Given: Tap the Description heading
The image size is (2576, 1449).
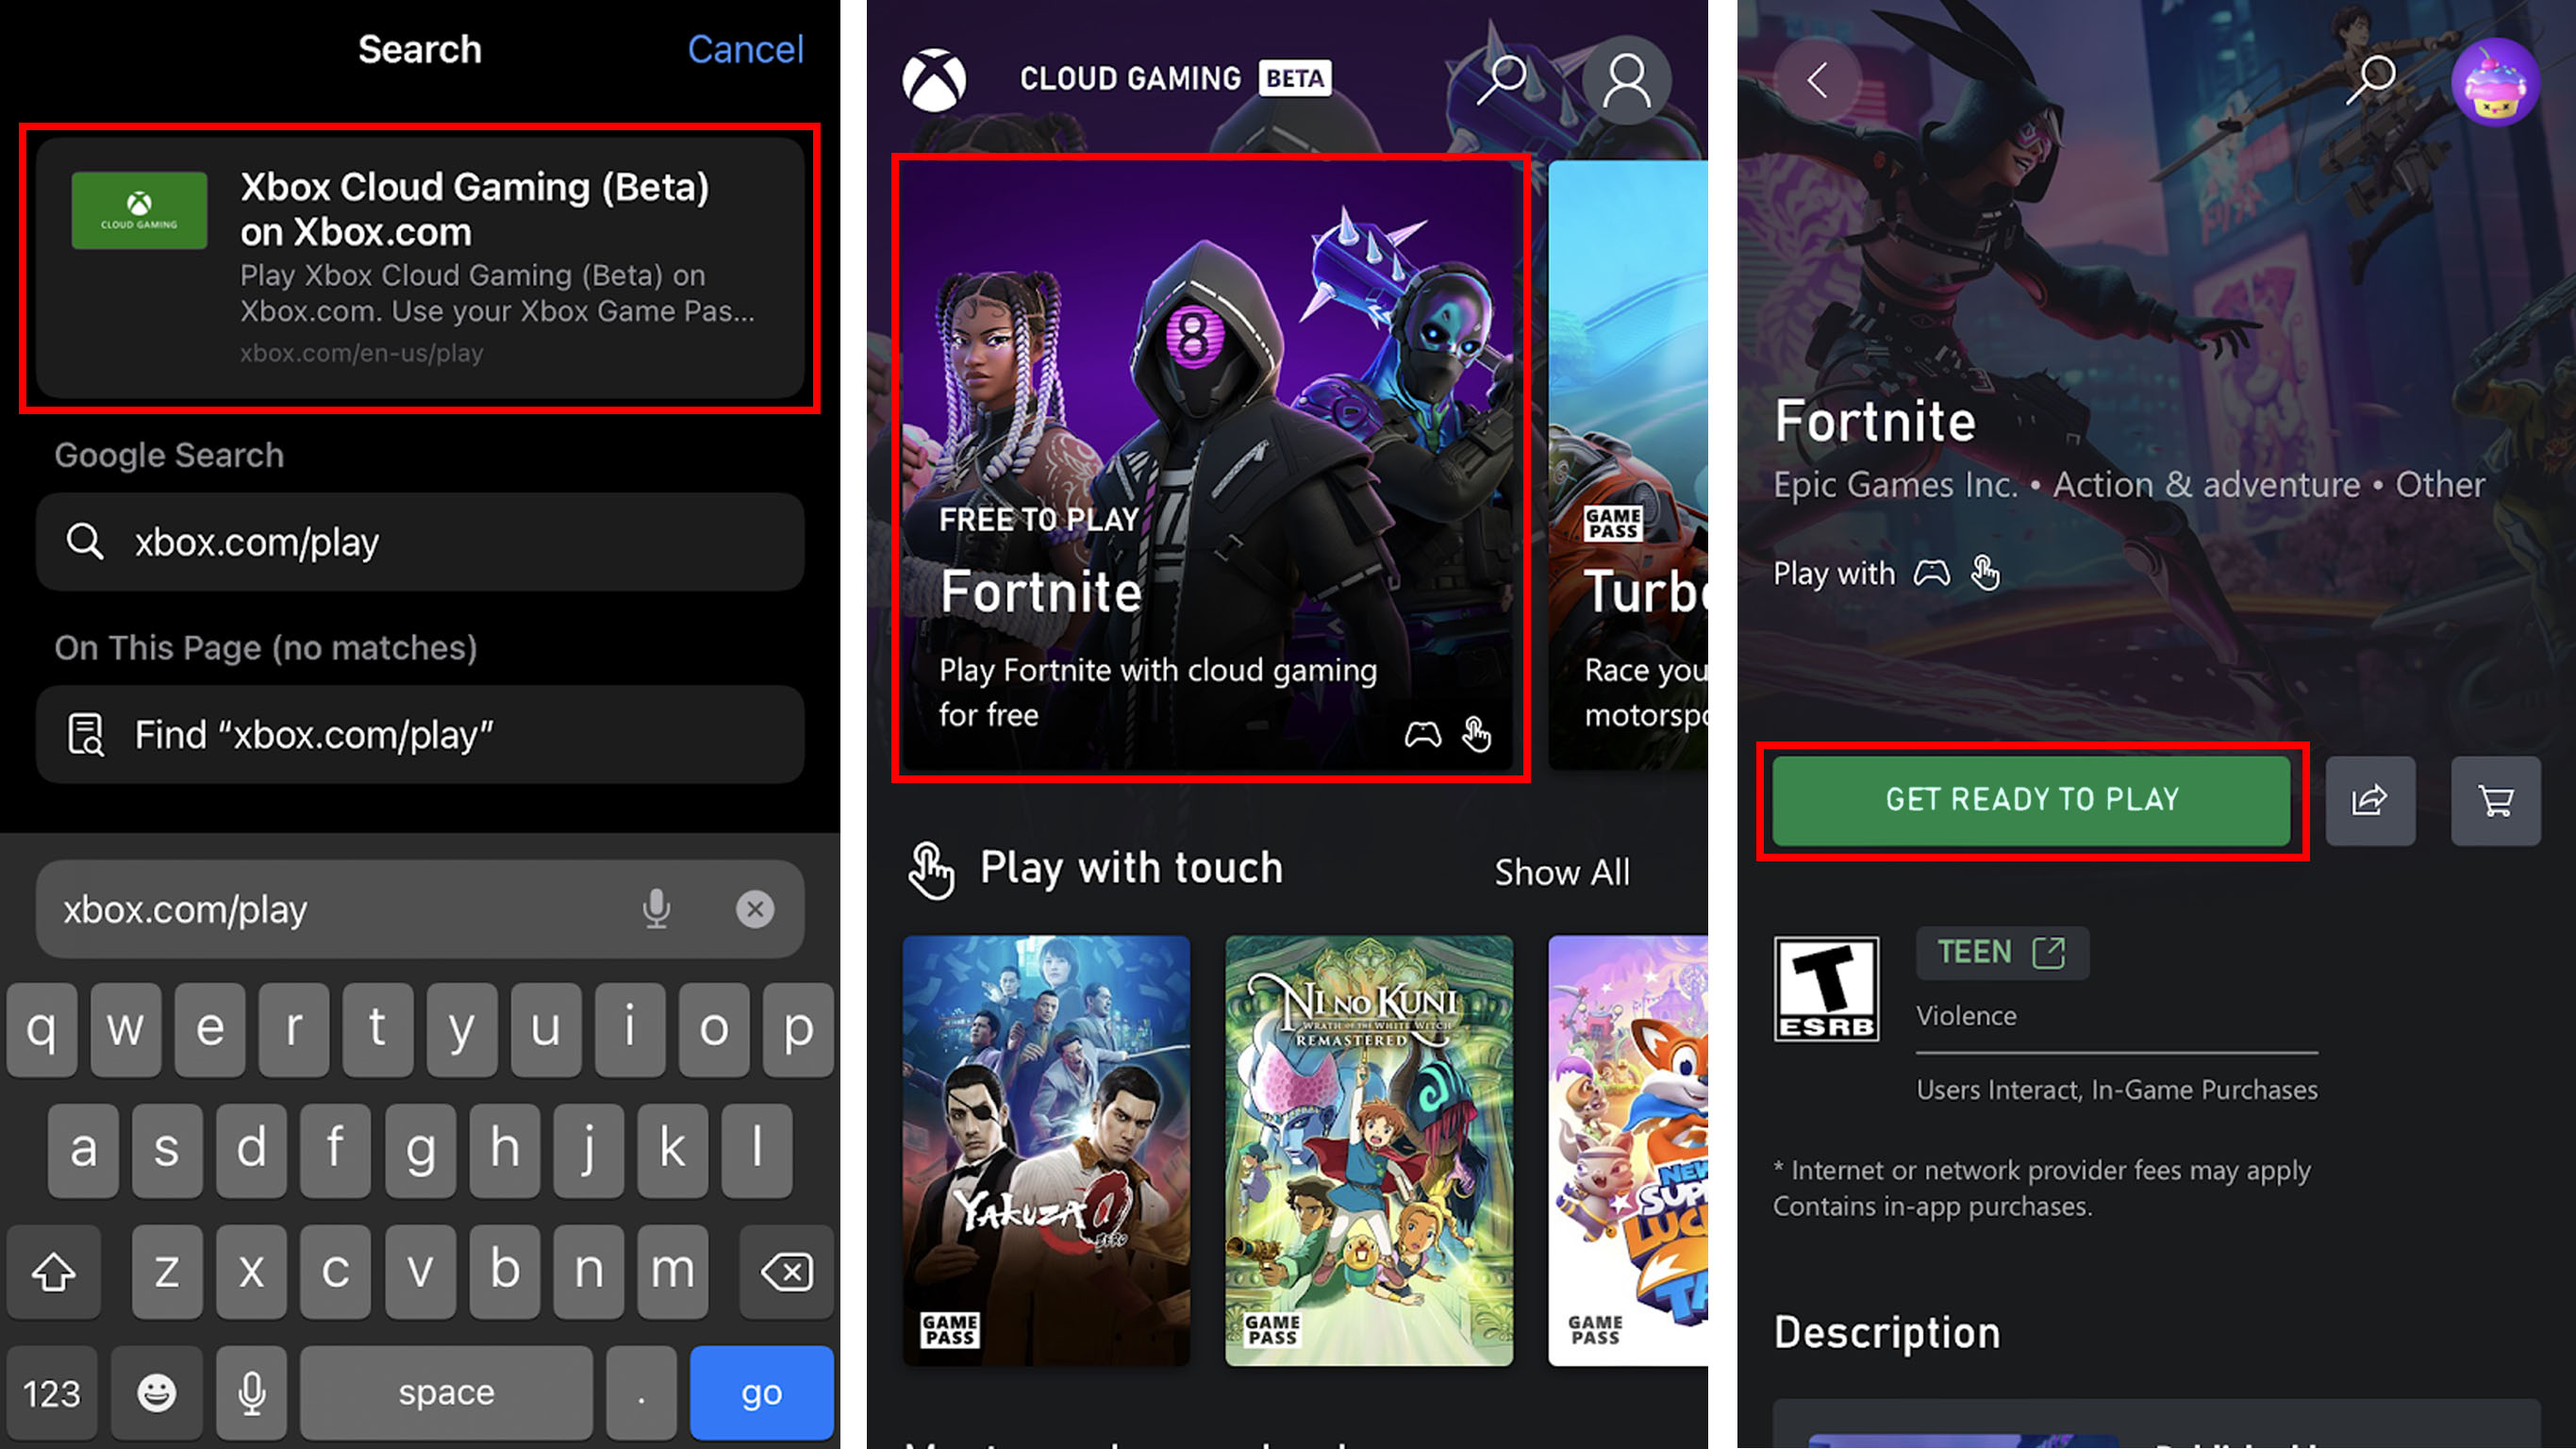Looking at the screenshot, I should pyautogui.click(x=1887, y=1333).
